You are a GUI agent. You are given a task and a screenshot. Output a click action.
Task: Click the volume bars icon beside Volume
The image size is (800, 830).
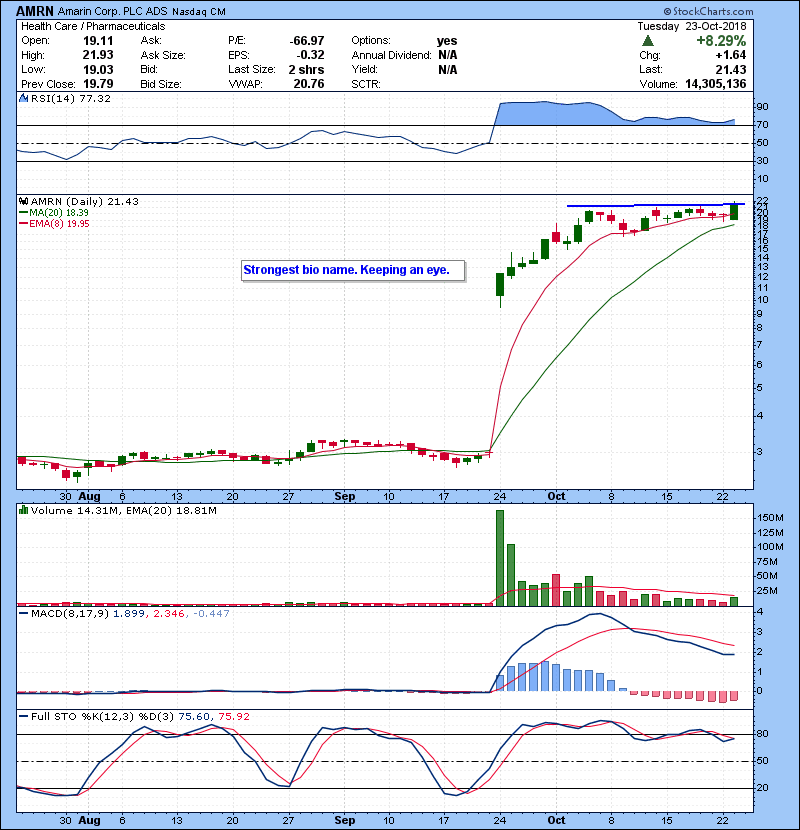tap(23, 510)
